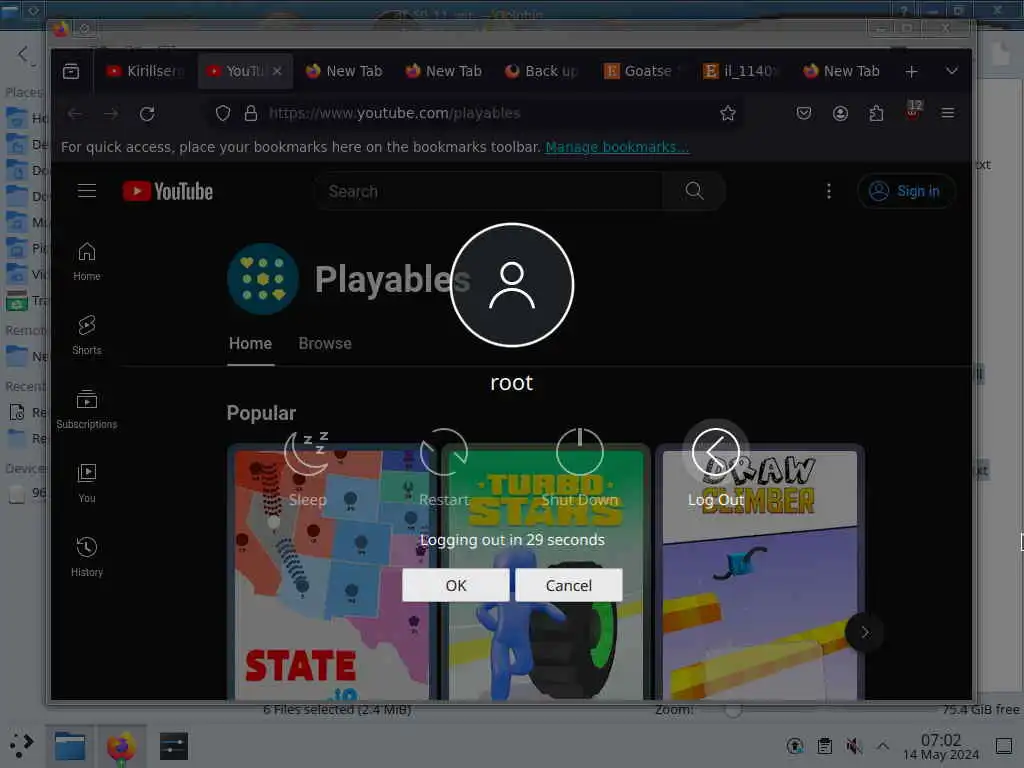
Task: Switch to the il_1140 browser tab
Action: pos(741,71)
